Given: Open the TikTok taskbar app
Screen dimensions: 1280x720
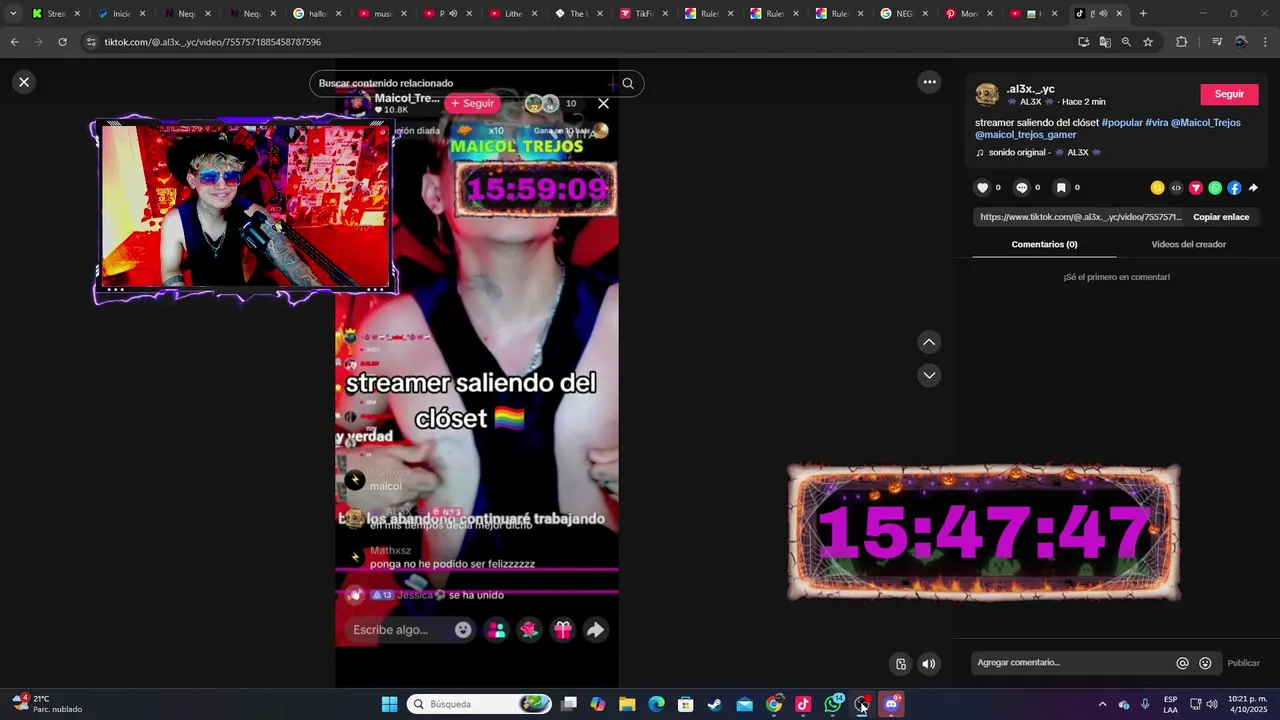Looking at the screenshot, I should pyautogui.click(x=803, y=704).
